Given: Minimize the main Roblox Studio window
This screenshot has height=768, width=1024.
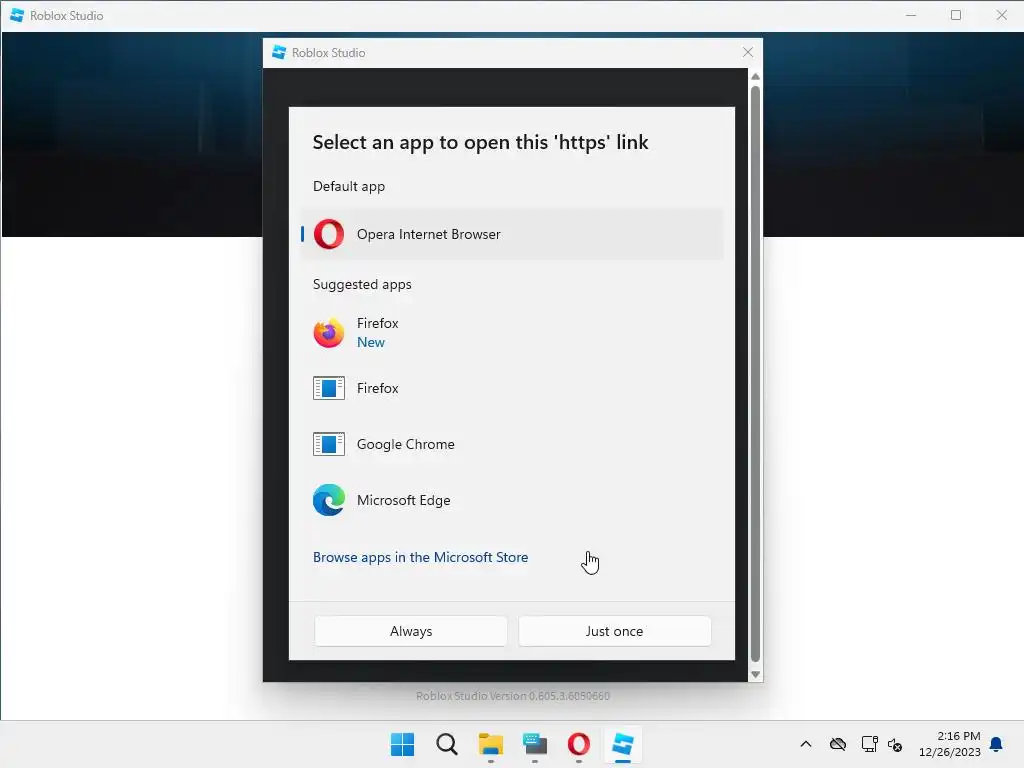Looking at the screenshot, I should 911,15.
